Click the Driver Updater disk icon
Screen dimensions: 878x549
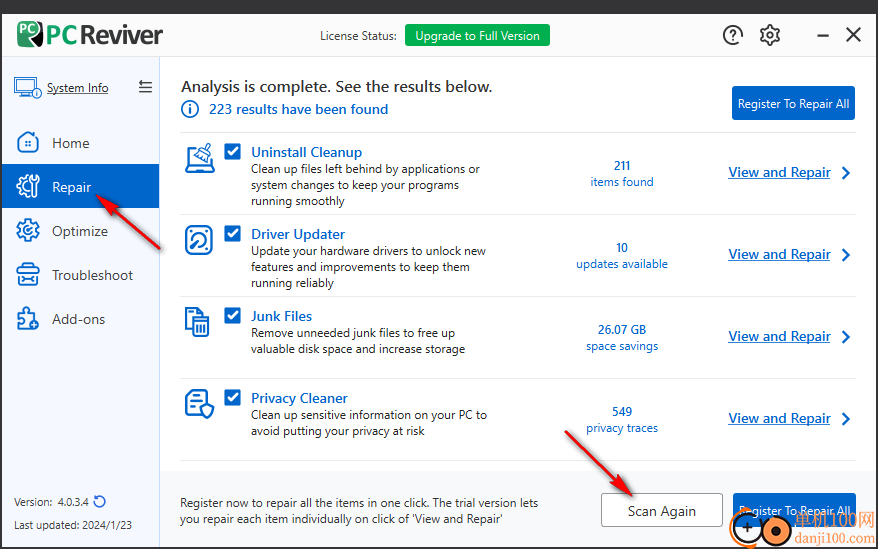pyautogui.click(x=199, y=240)
